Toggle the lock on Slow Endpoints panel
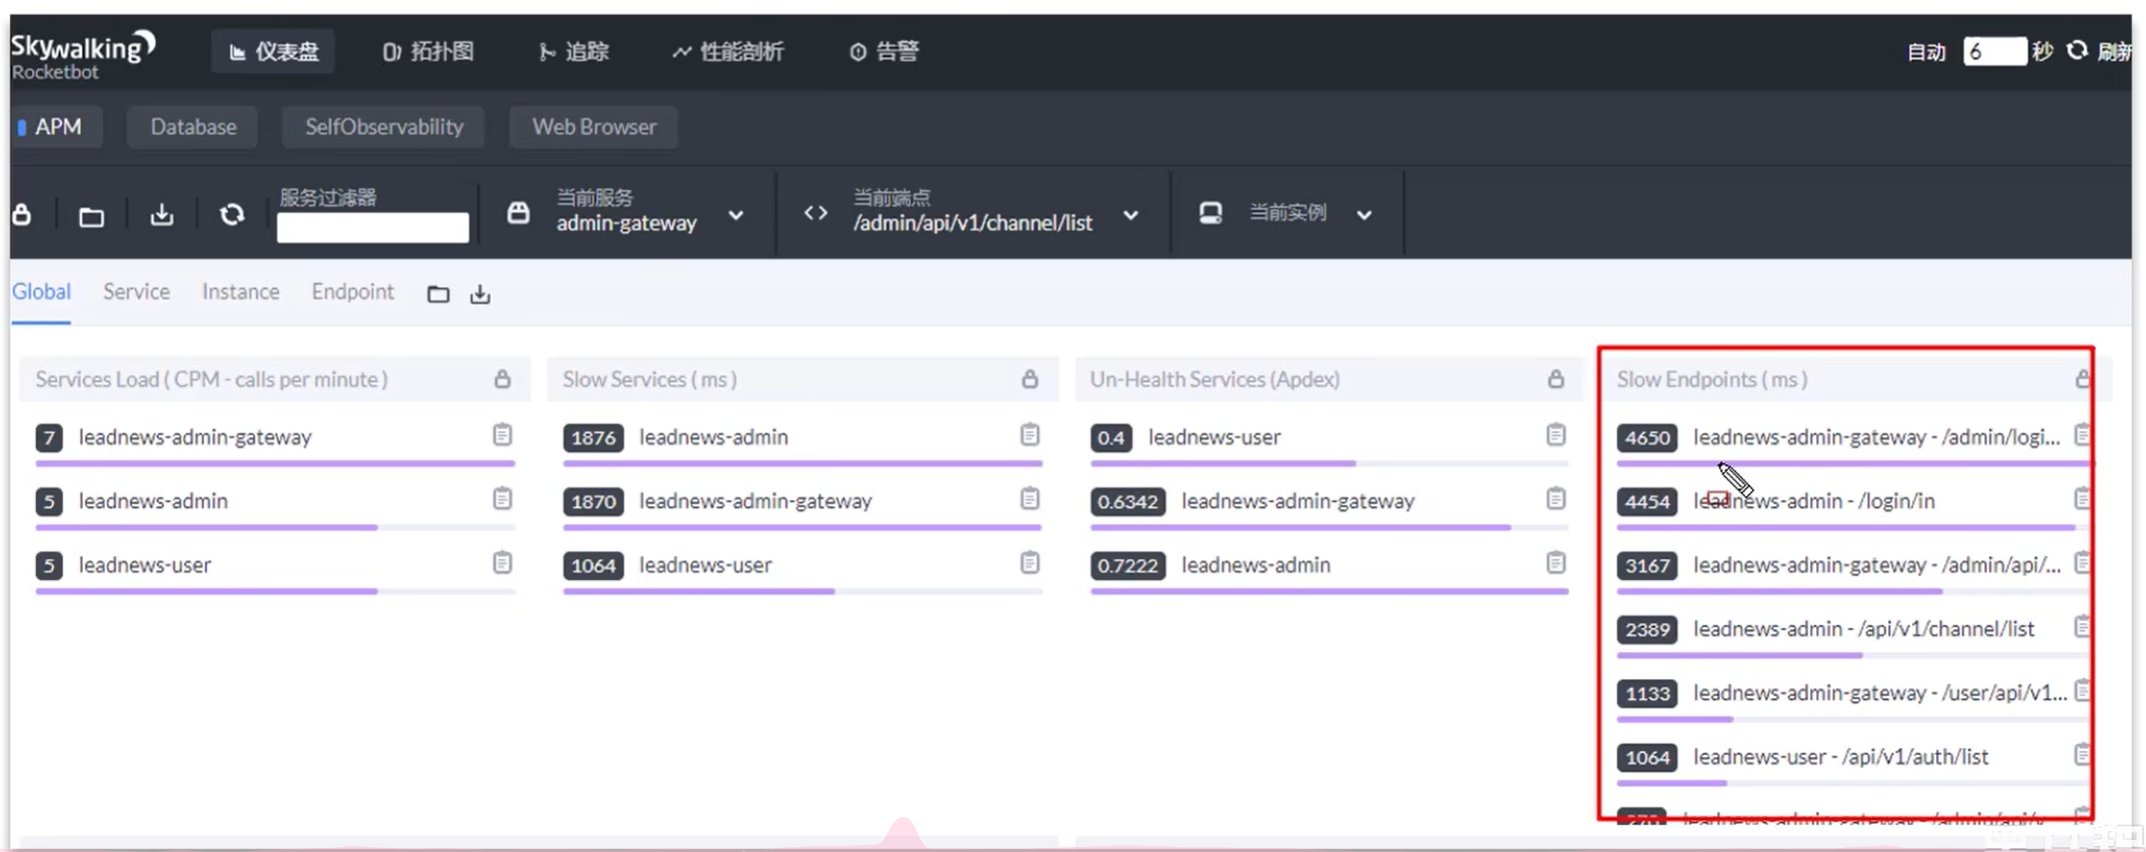Viewport: 2146px width, 852px height. [x=2082, y=379]
